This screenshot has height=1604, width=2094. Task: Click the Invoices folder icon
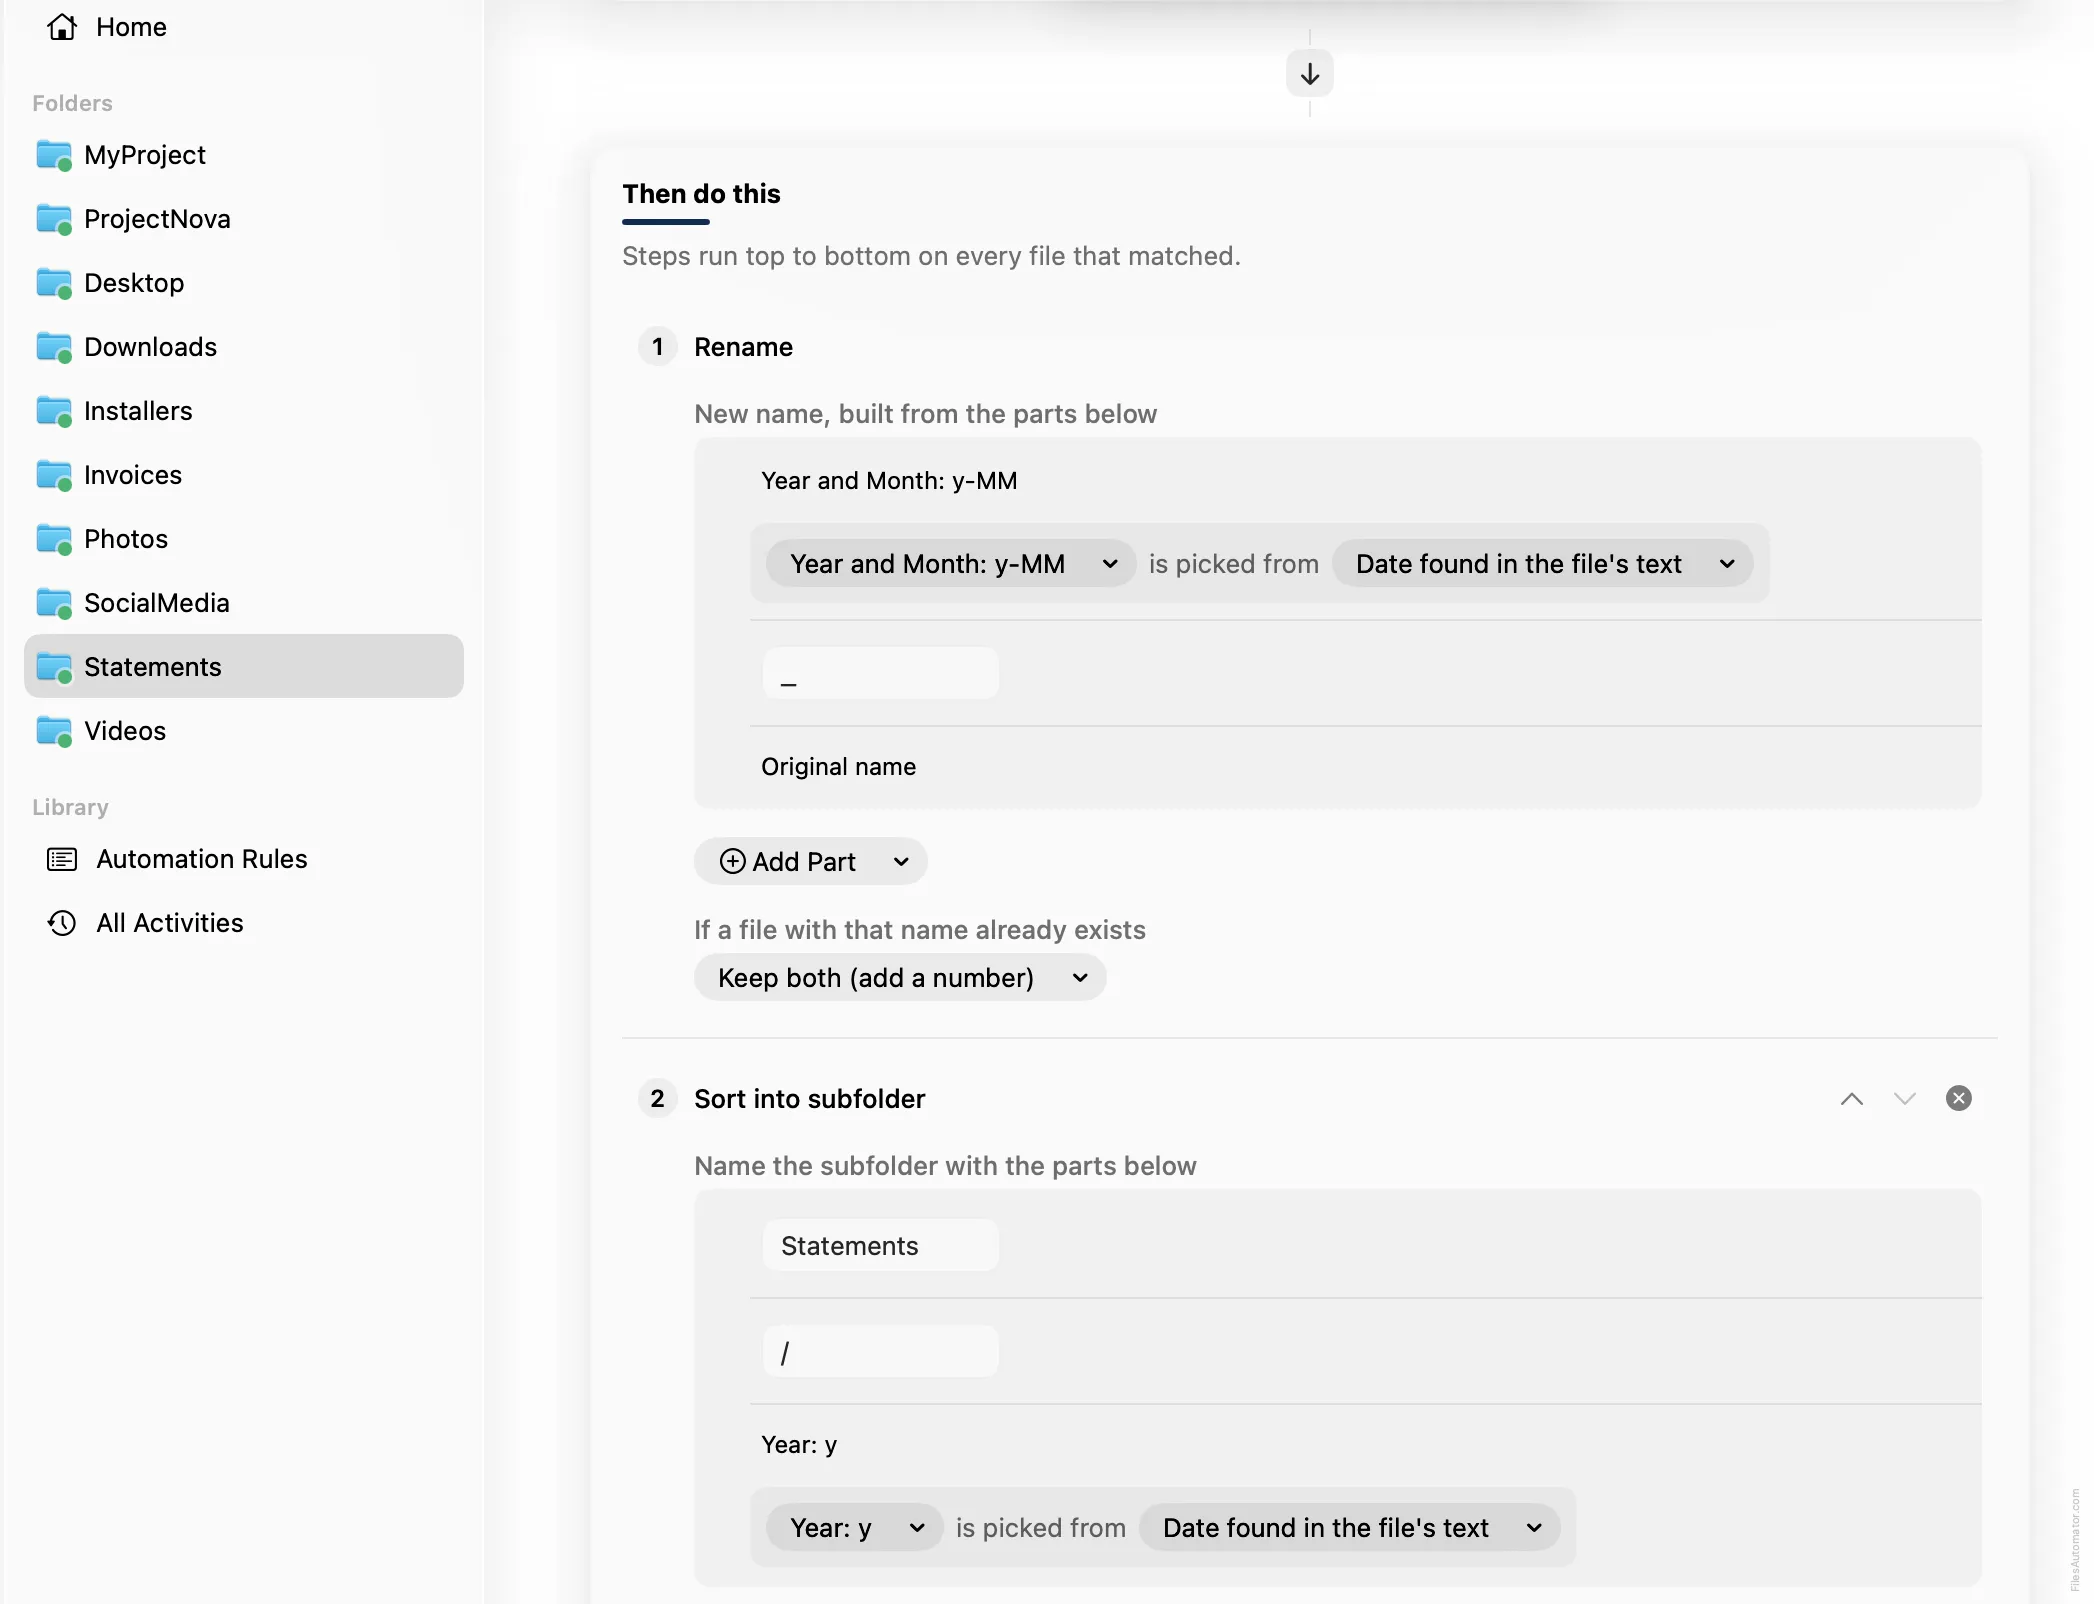point(54,475)
